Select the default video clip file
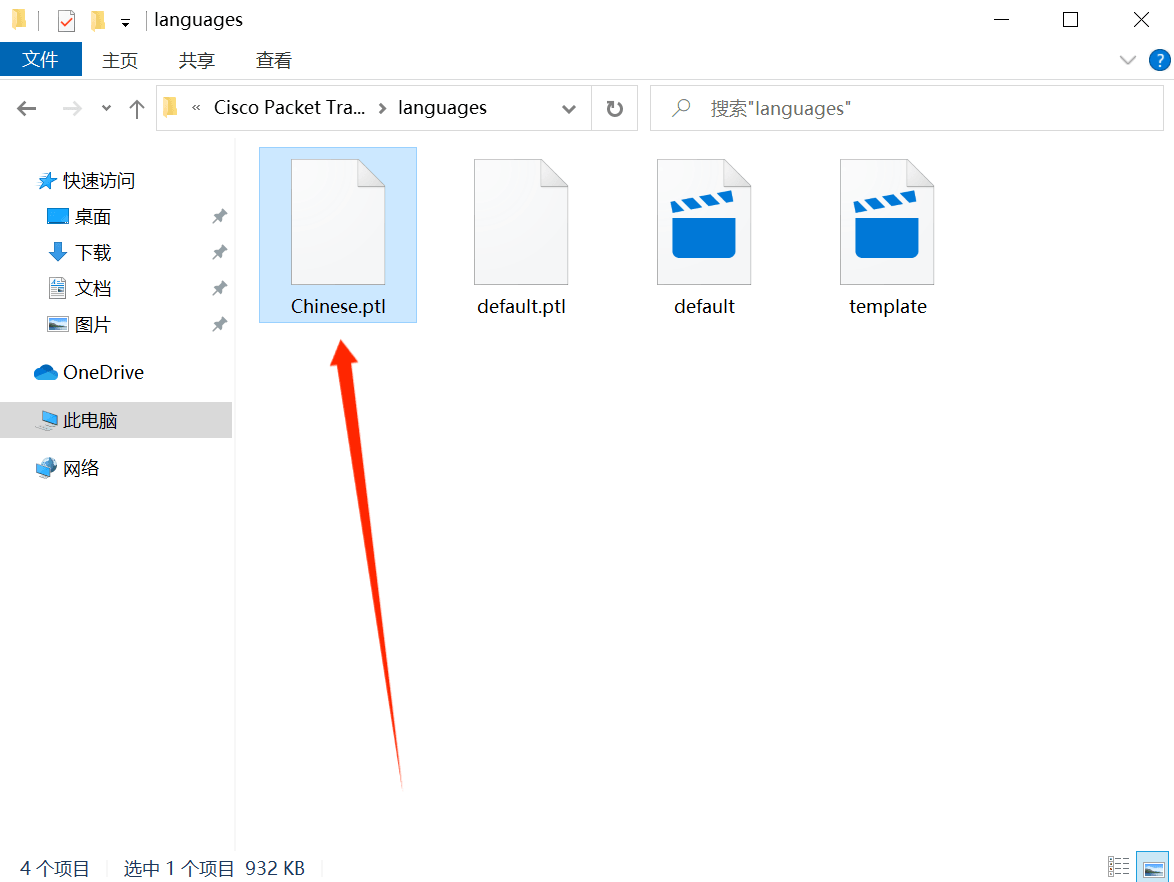Screen dimensions: 1174x882 coord(704,235)
